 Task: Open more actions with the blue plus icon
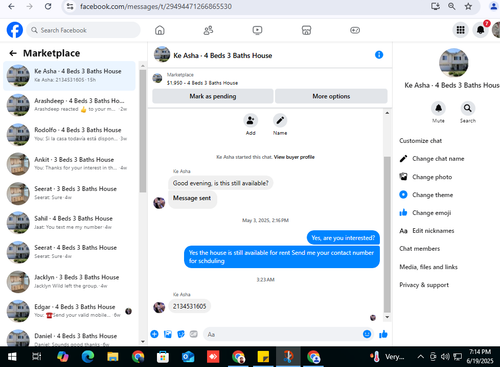click(154, 334)
